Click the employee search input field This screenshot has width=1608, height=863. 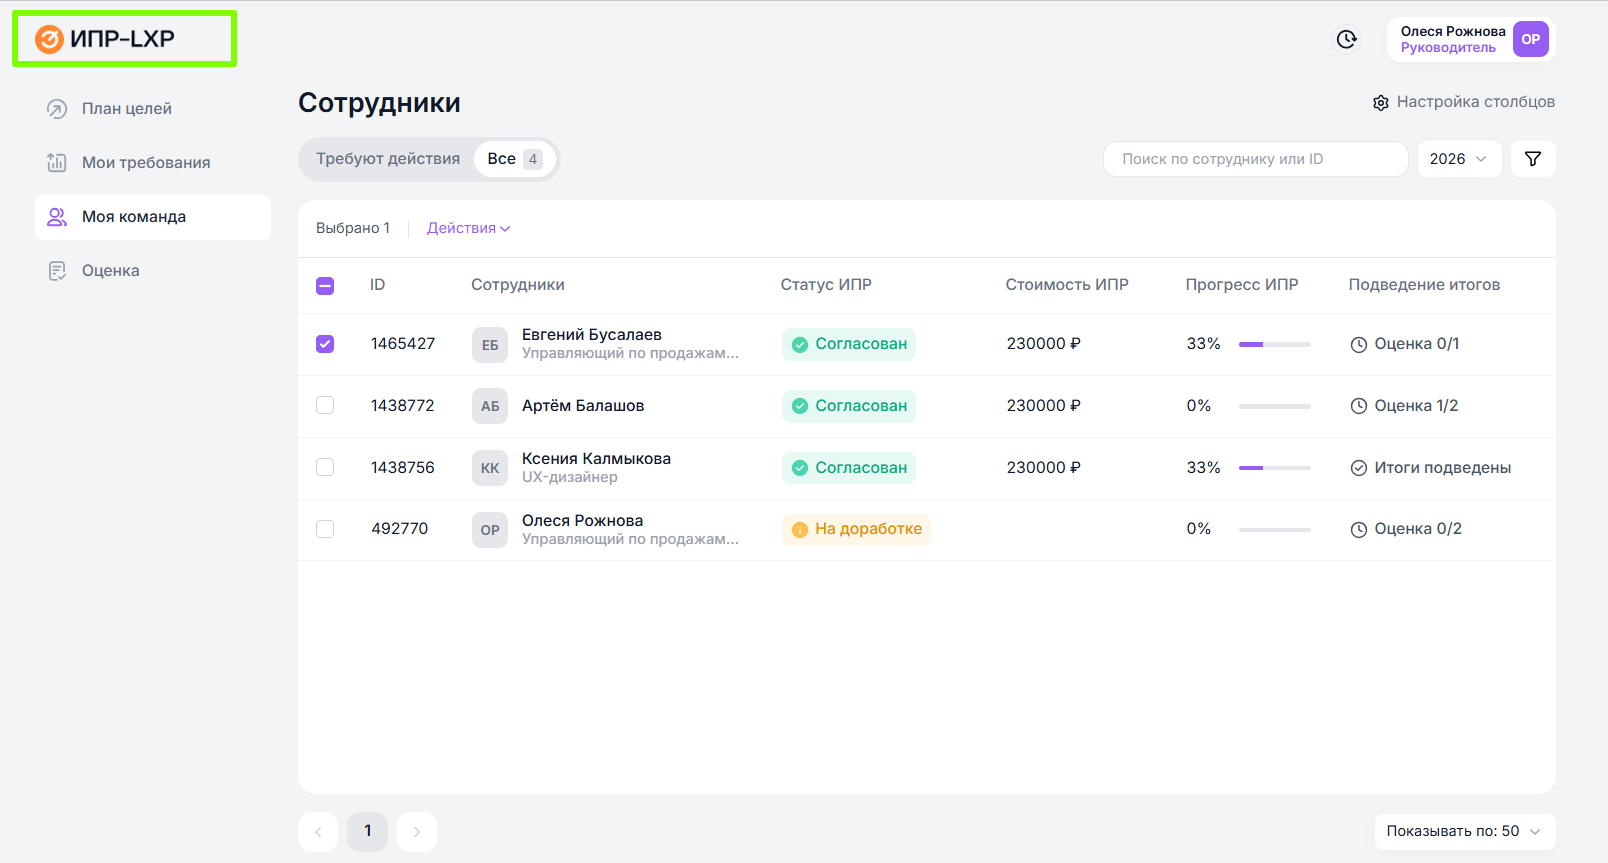pos(1255,159)
